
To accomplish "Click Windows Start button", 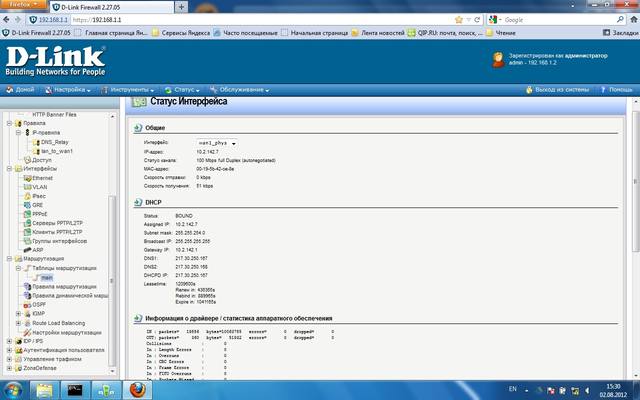I will click(13, 390).
